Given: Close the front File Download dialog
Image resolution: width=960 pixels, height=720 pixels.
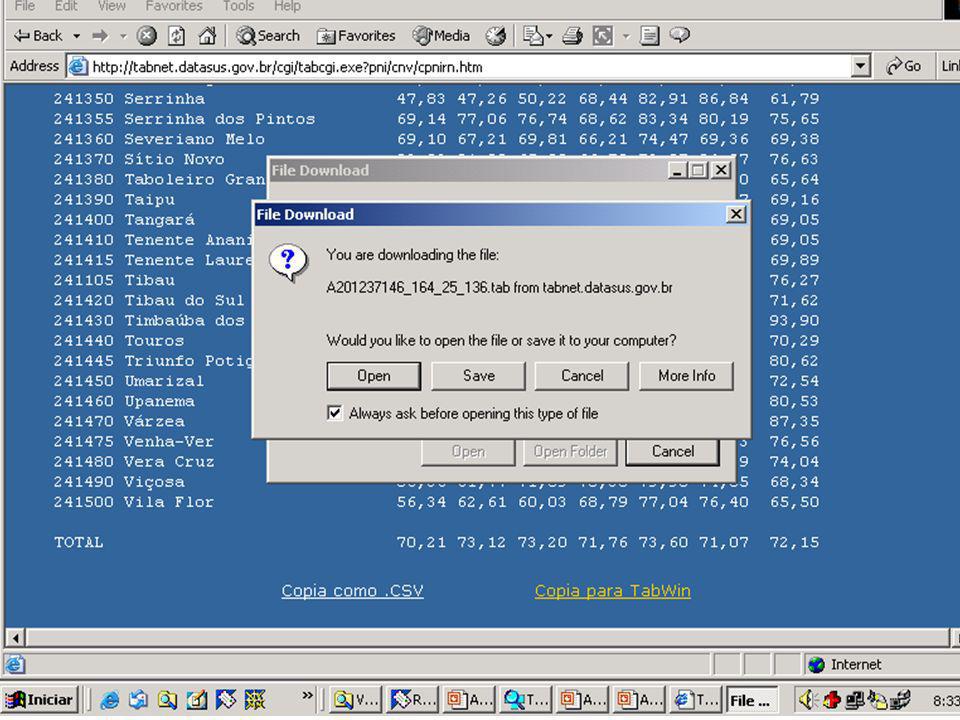Looking at the screenshot, I should (735, 214).
